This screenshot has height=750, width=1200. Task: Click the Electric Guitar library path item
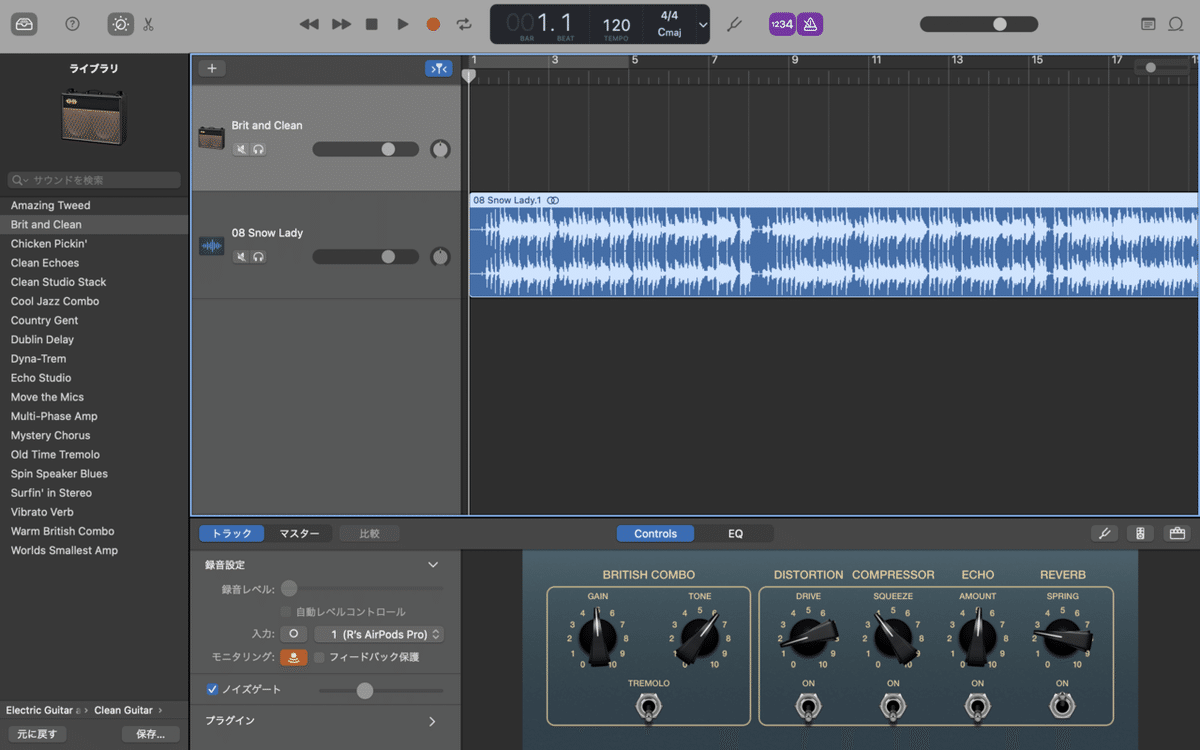click(40, 710)
